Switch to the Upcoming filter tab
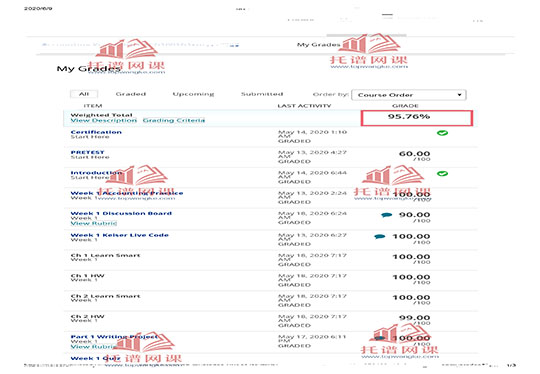This screenshot has width=540, height=374. (x=193, y=94)
